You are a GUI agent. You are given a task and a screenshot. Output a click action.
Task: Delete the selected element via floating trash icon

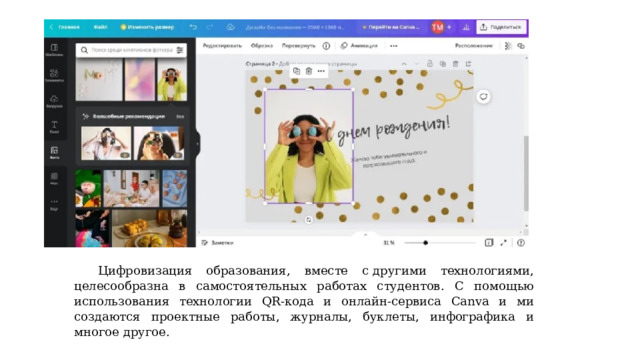309,71
